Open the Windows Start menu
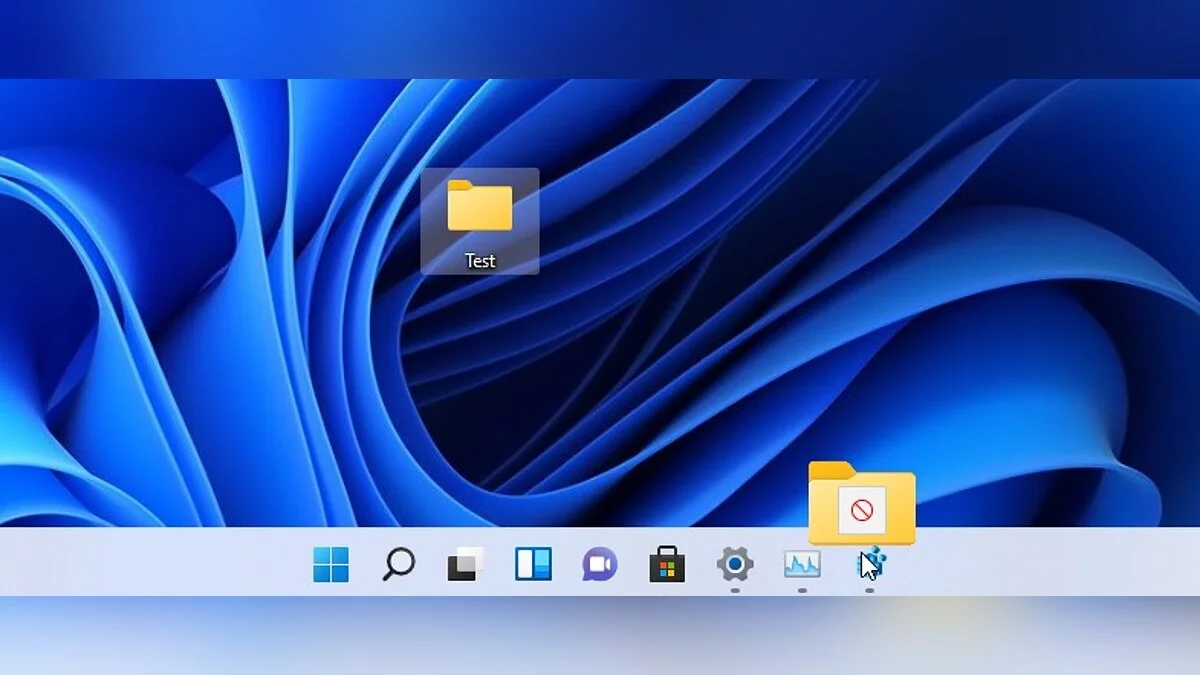This screenshot has width=1200, height=675. 331,565
